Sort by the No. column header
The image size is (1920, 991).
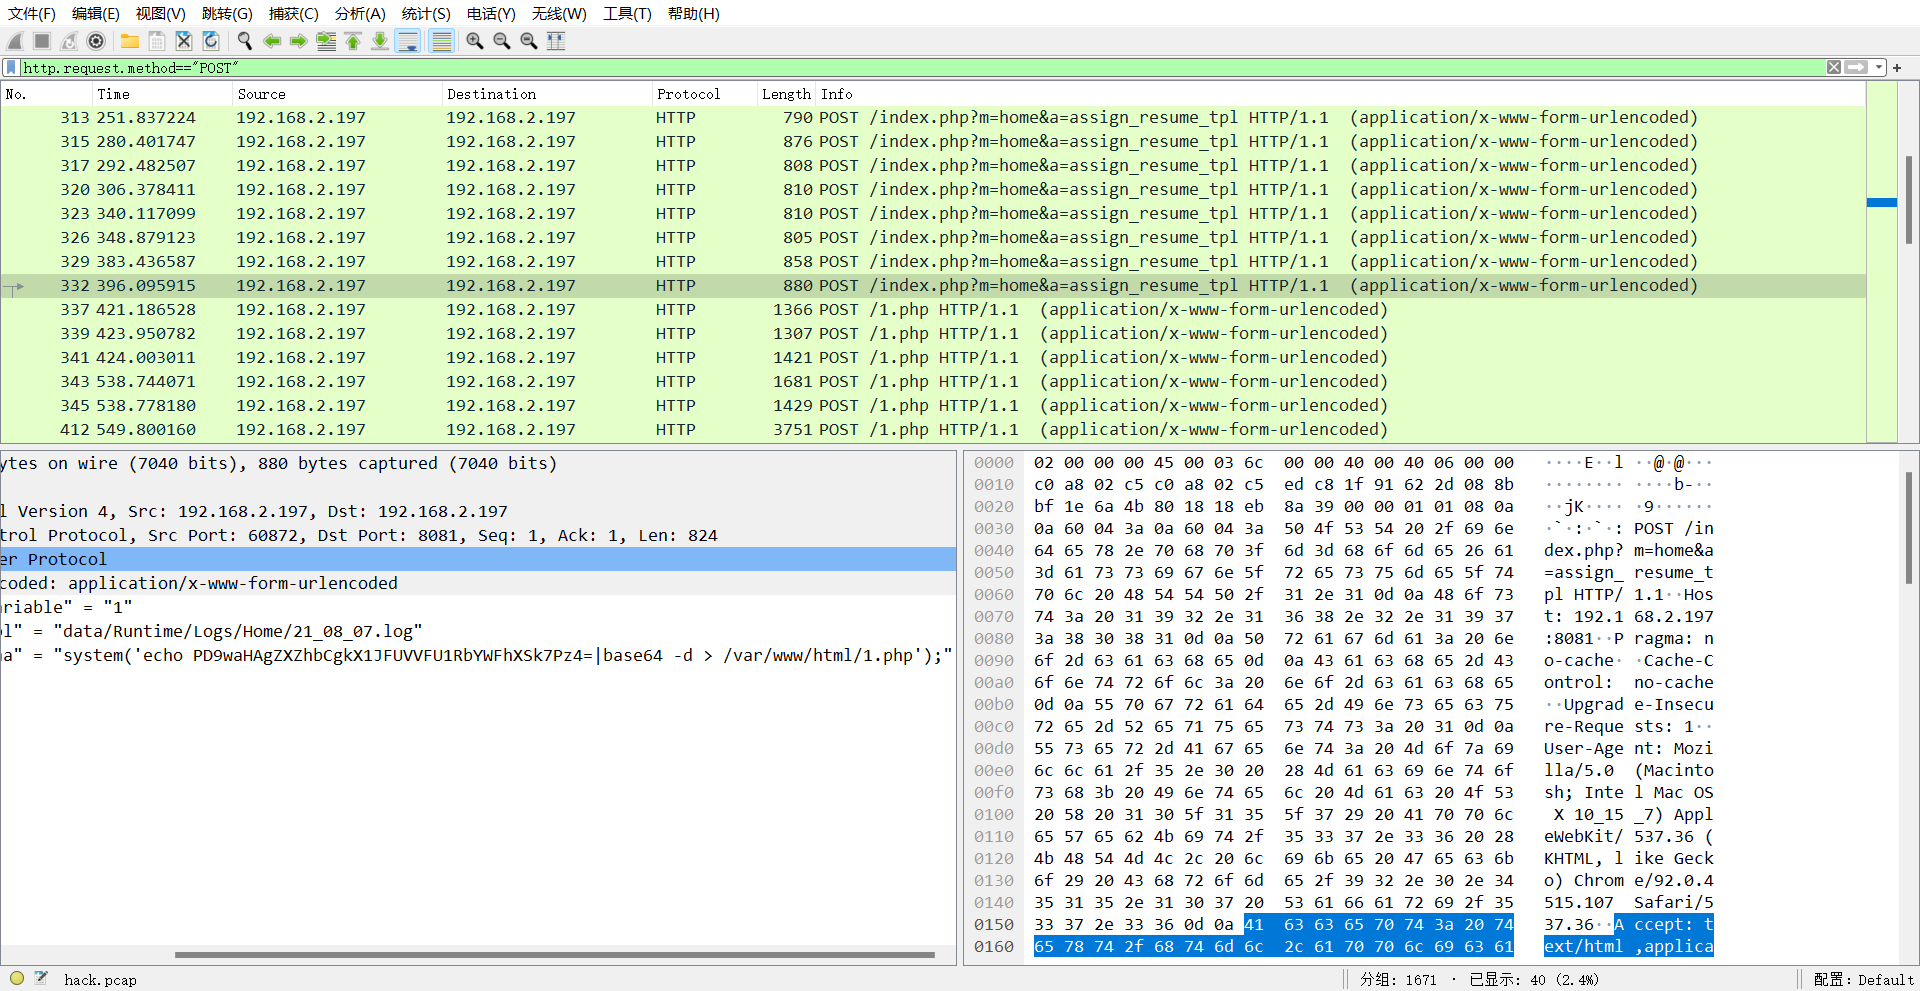click(46, 94)
